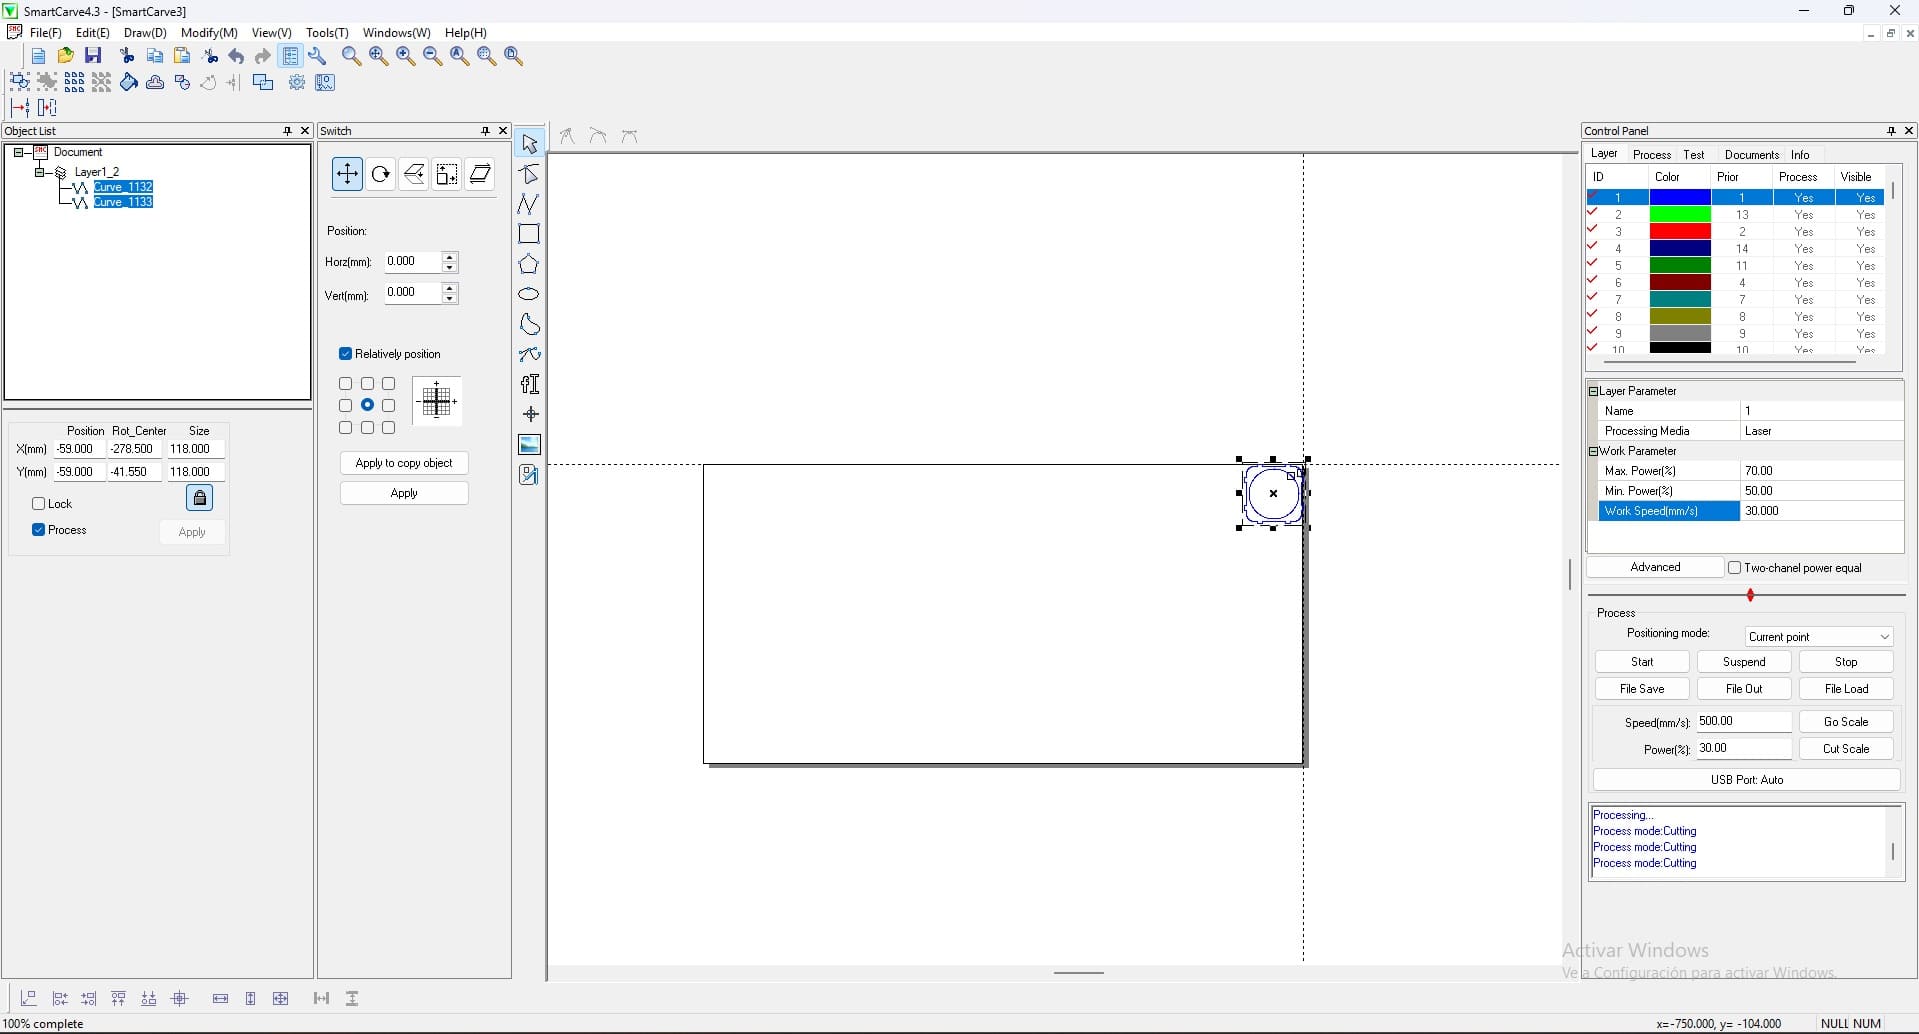Open the File(F) menu
The width and height of the screenshot is (1919, 1034).
tap(46, 33)
